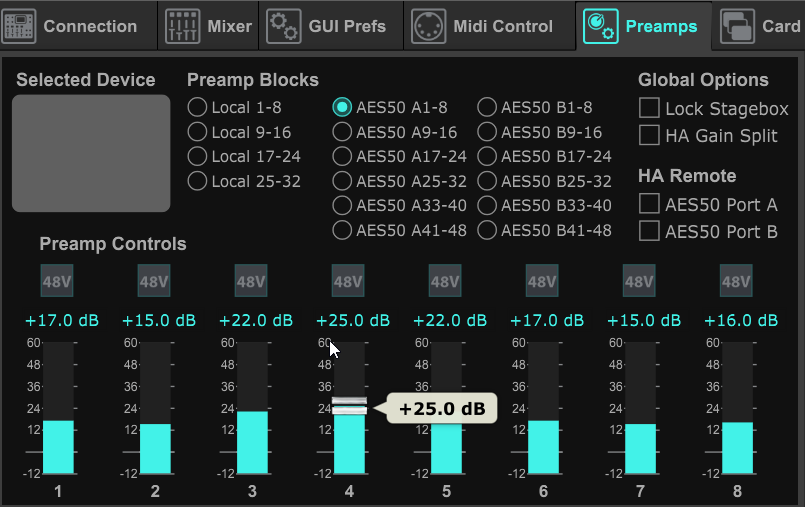Choose the AES50 B1-8 preamp block
The image size is (805, 507).
[487, 107]
